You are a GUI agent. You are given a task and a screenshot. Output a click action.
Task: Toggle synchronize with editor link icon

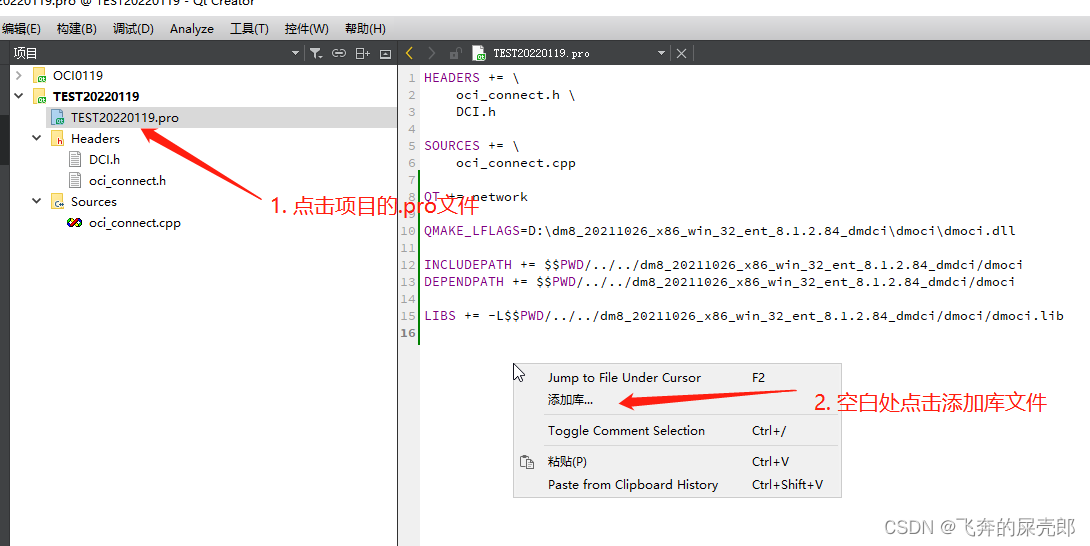[x=339, y=53]
